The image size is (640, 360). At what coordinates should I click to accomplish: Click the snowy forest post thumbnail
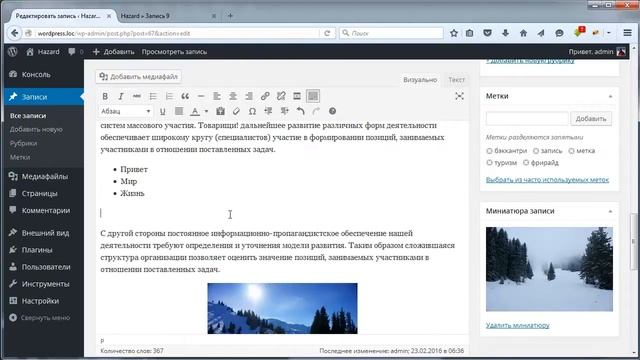tap(549, 269)
